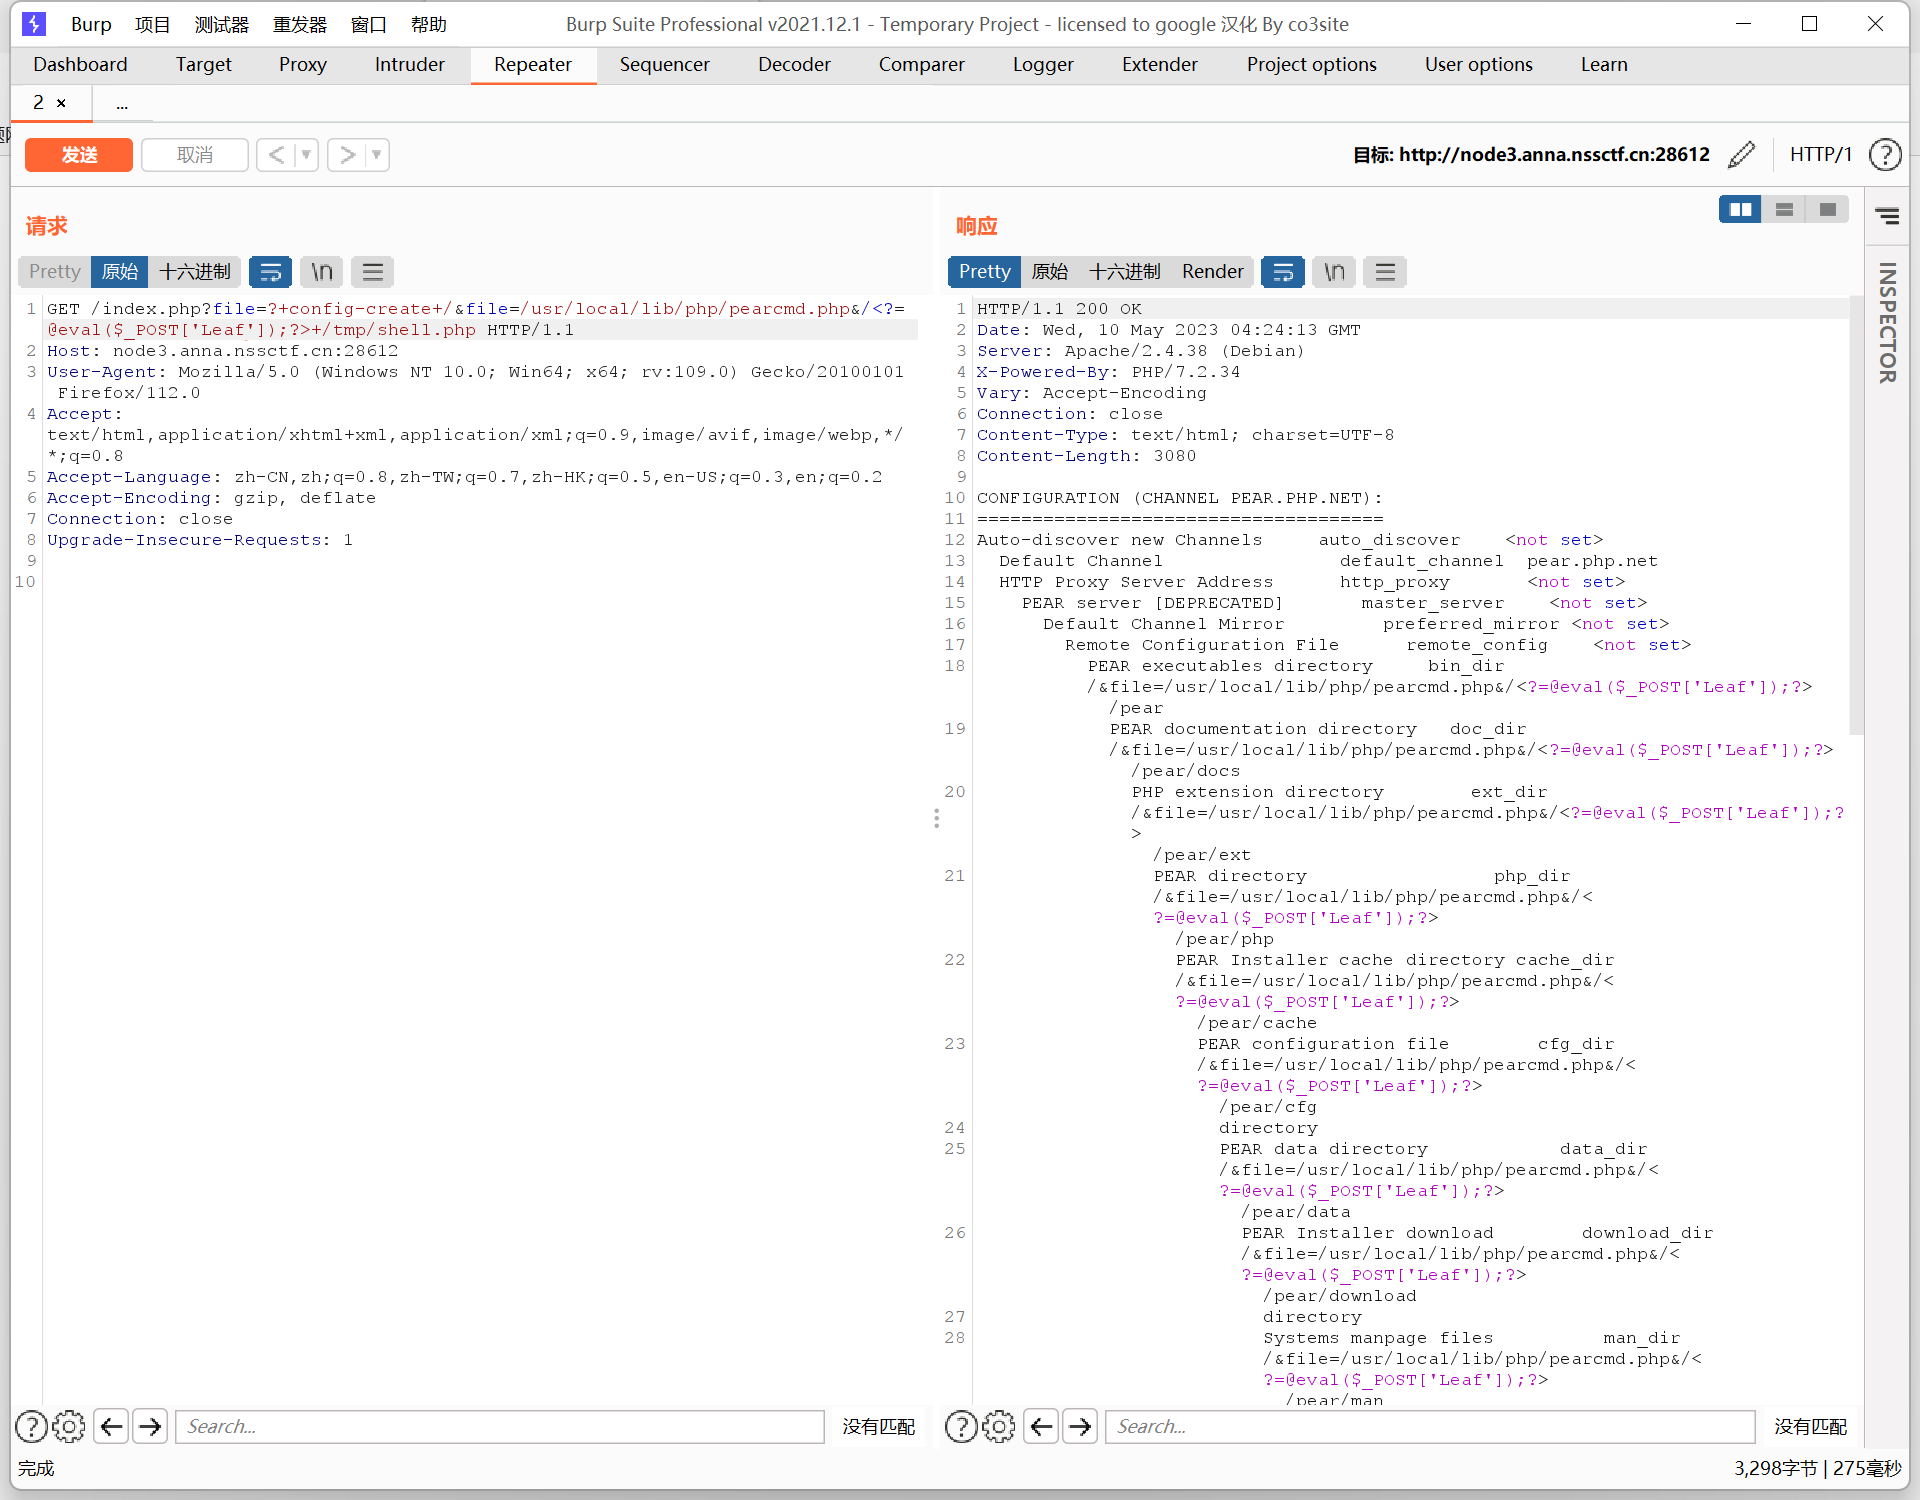1920x1500 pixels.
Task: Open the Repeater help question-mark icon
Action: 1886,154
